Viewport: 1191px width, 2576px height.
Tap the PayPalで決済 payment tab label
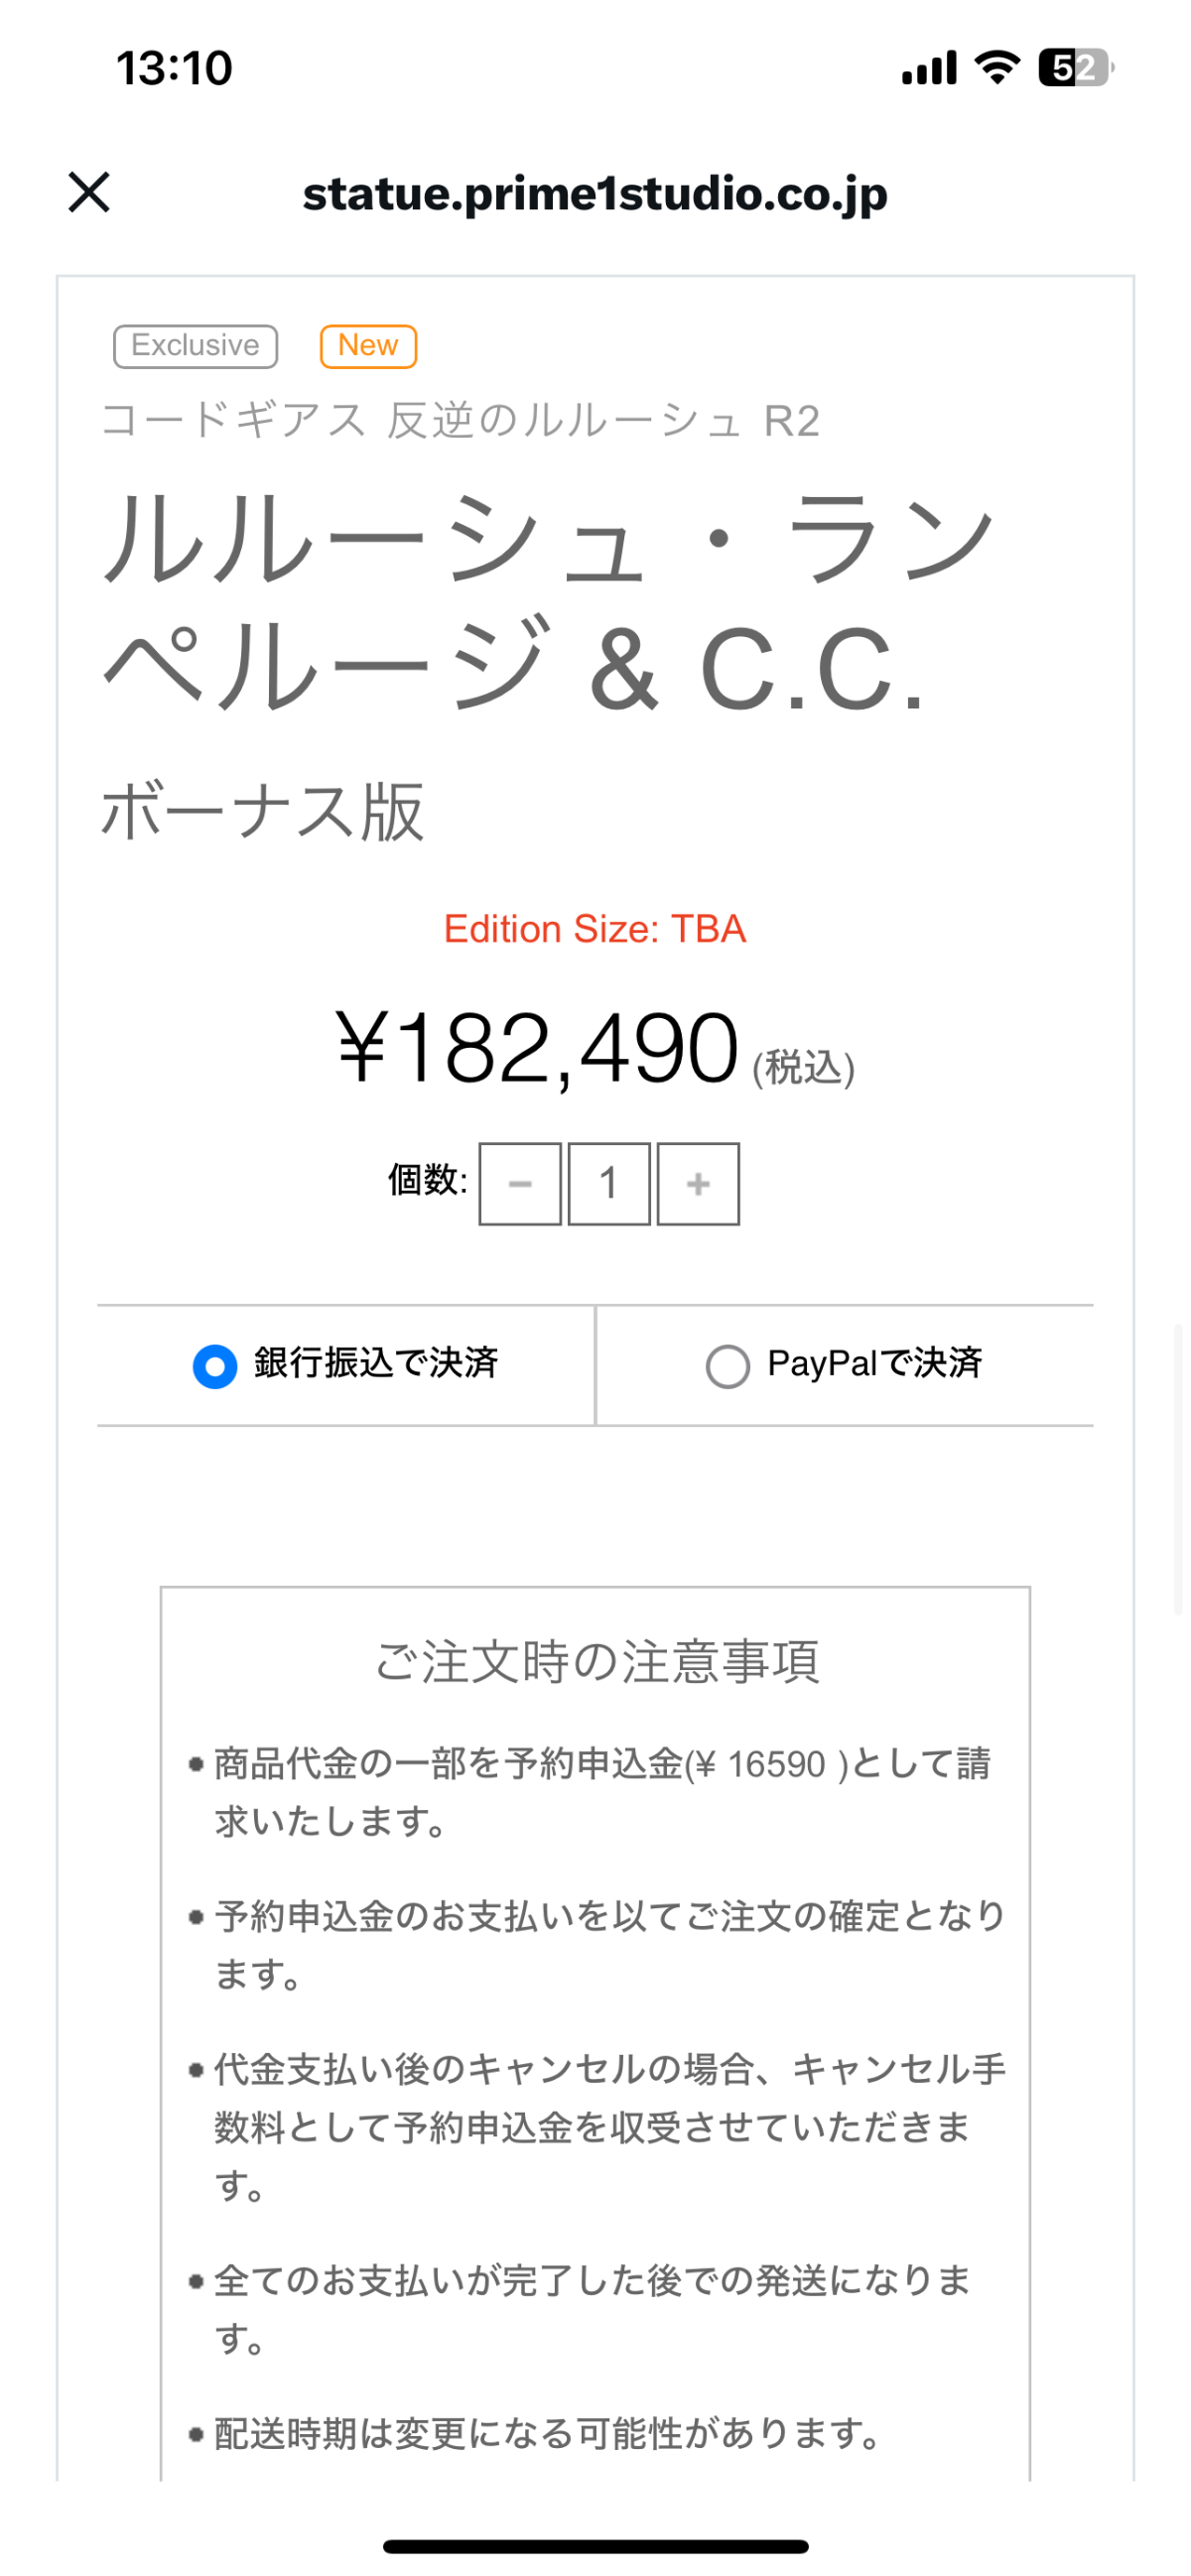pos(875,1364)
